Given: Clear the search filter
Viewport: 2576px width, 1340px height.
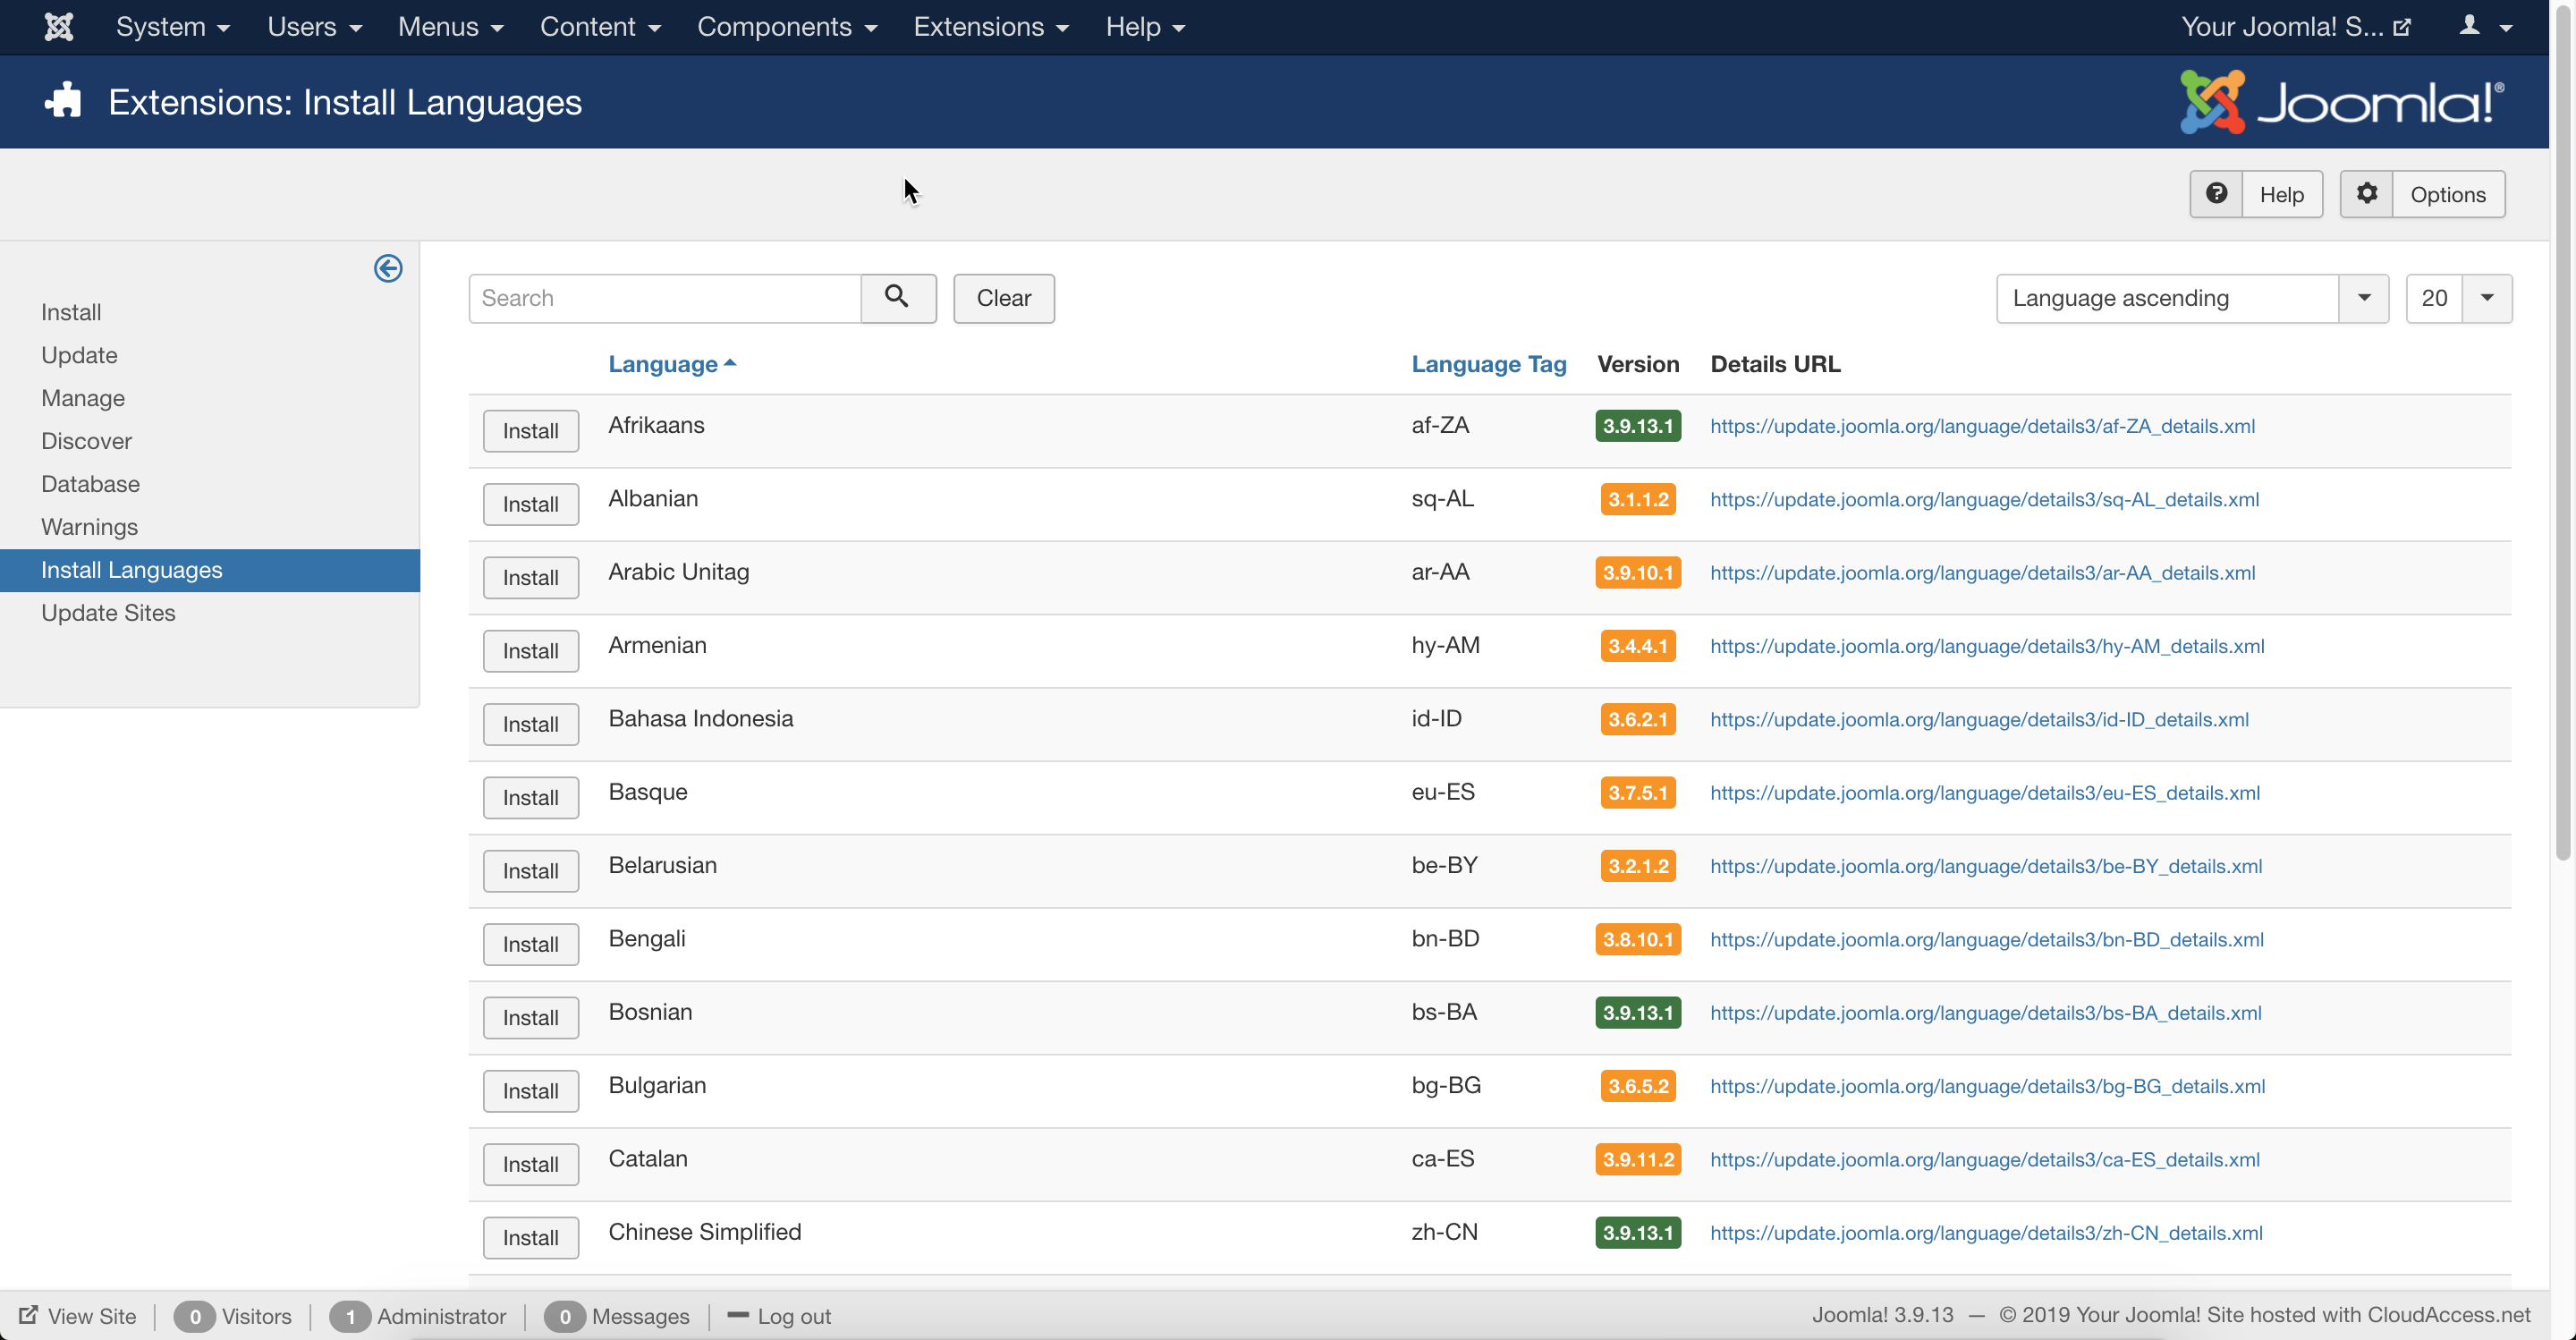Looking at the screenshot, I should [1003, 298].
